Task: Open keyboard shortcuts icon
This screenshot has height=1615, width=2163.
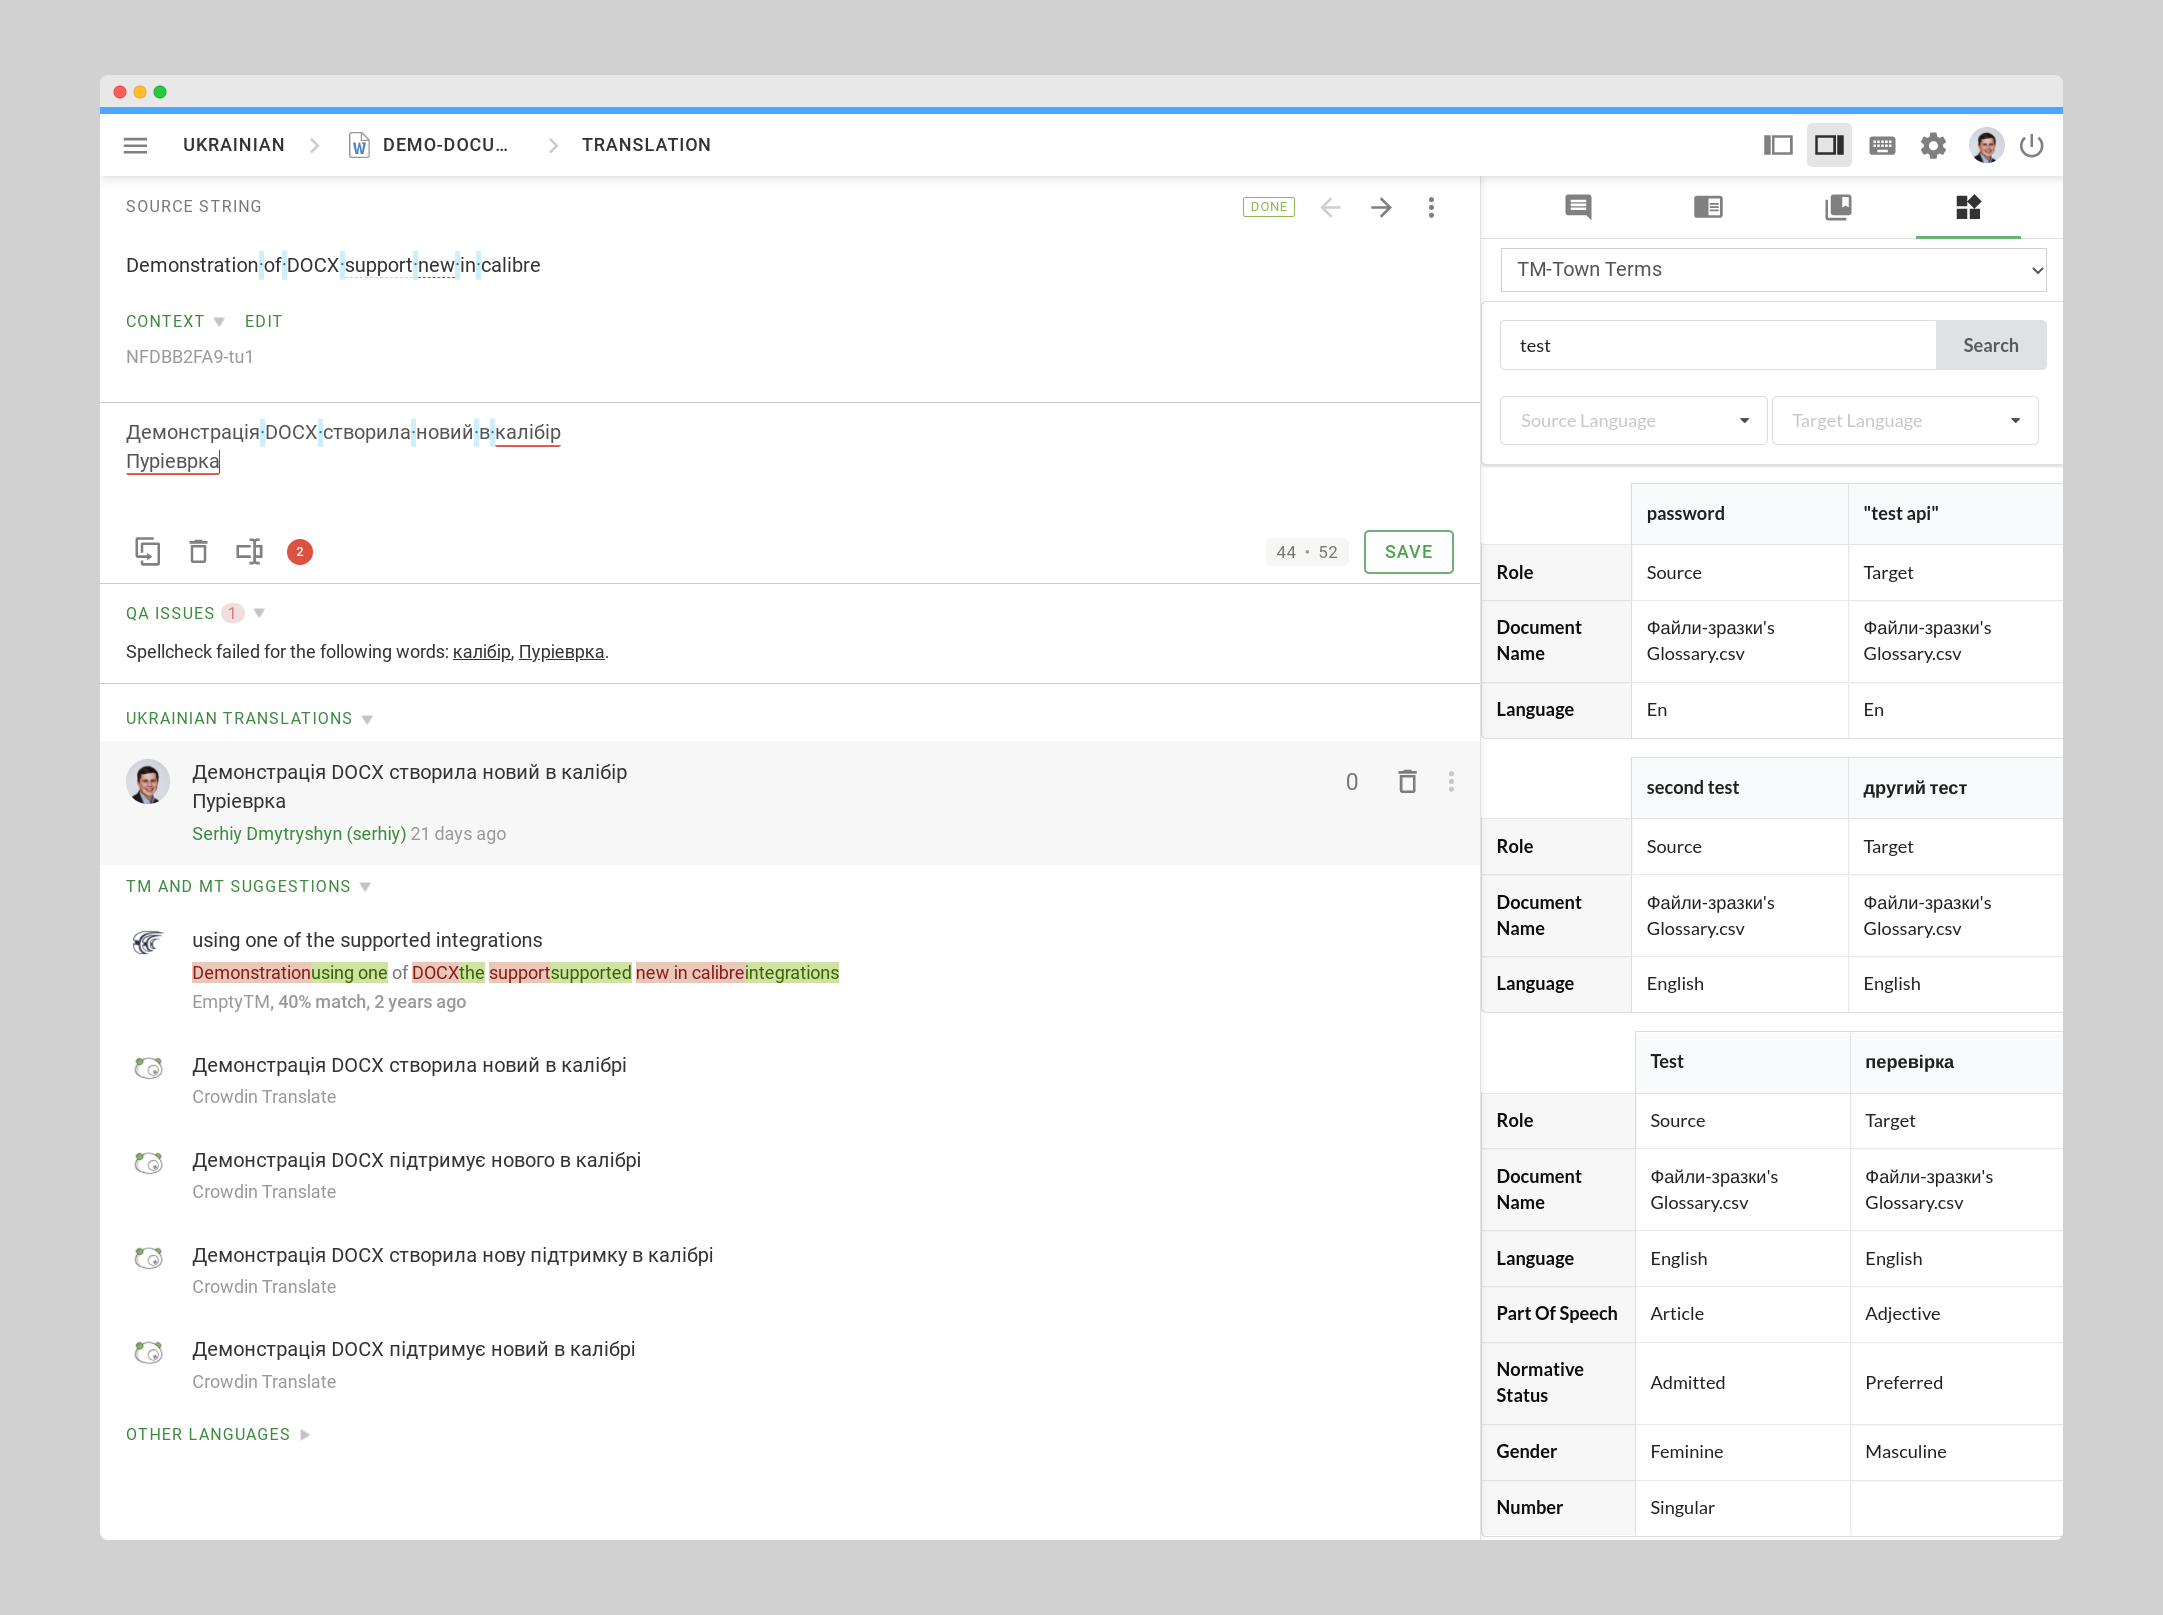Action: (1882, 145)
